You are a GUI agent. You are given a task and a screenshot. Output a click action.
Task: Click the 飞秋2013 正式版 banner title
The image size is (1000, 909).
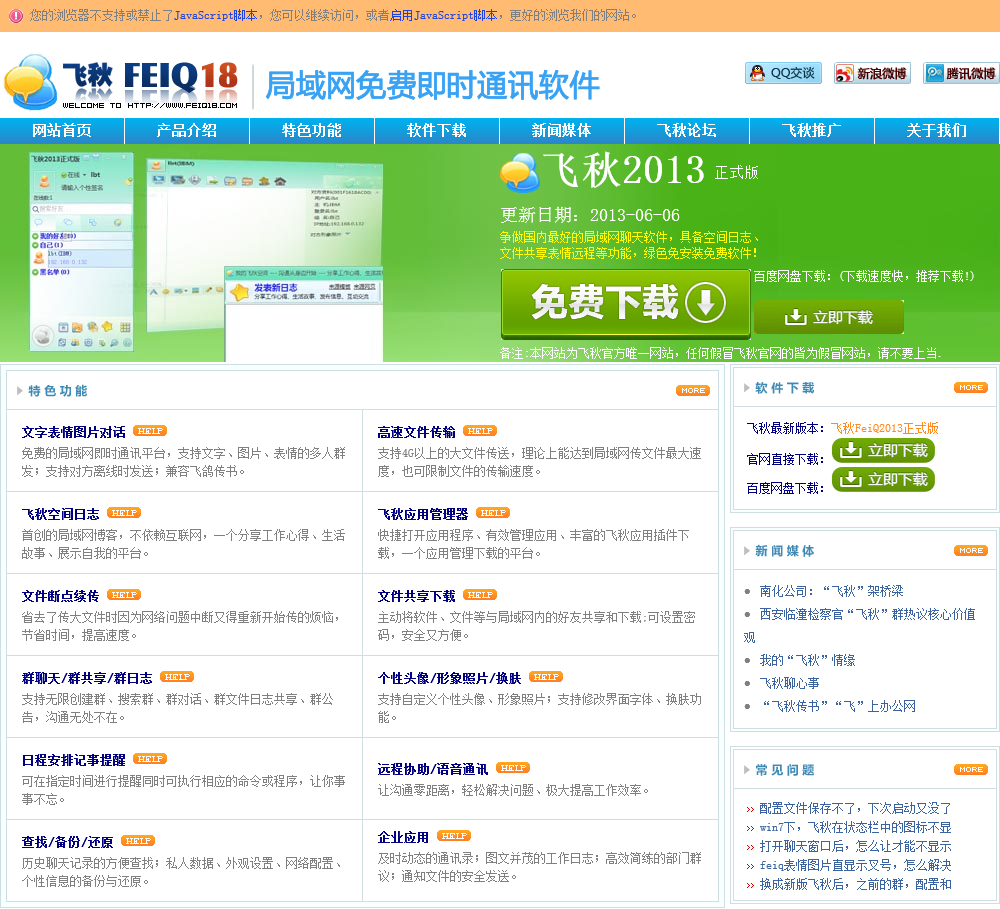[x=629, y=171]
